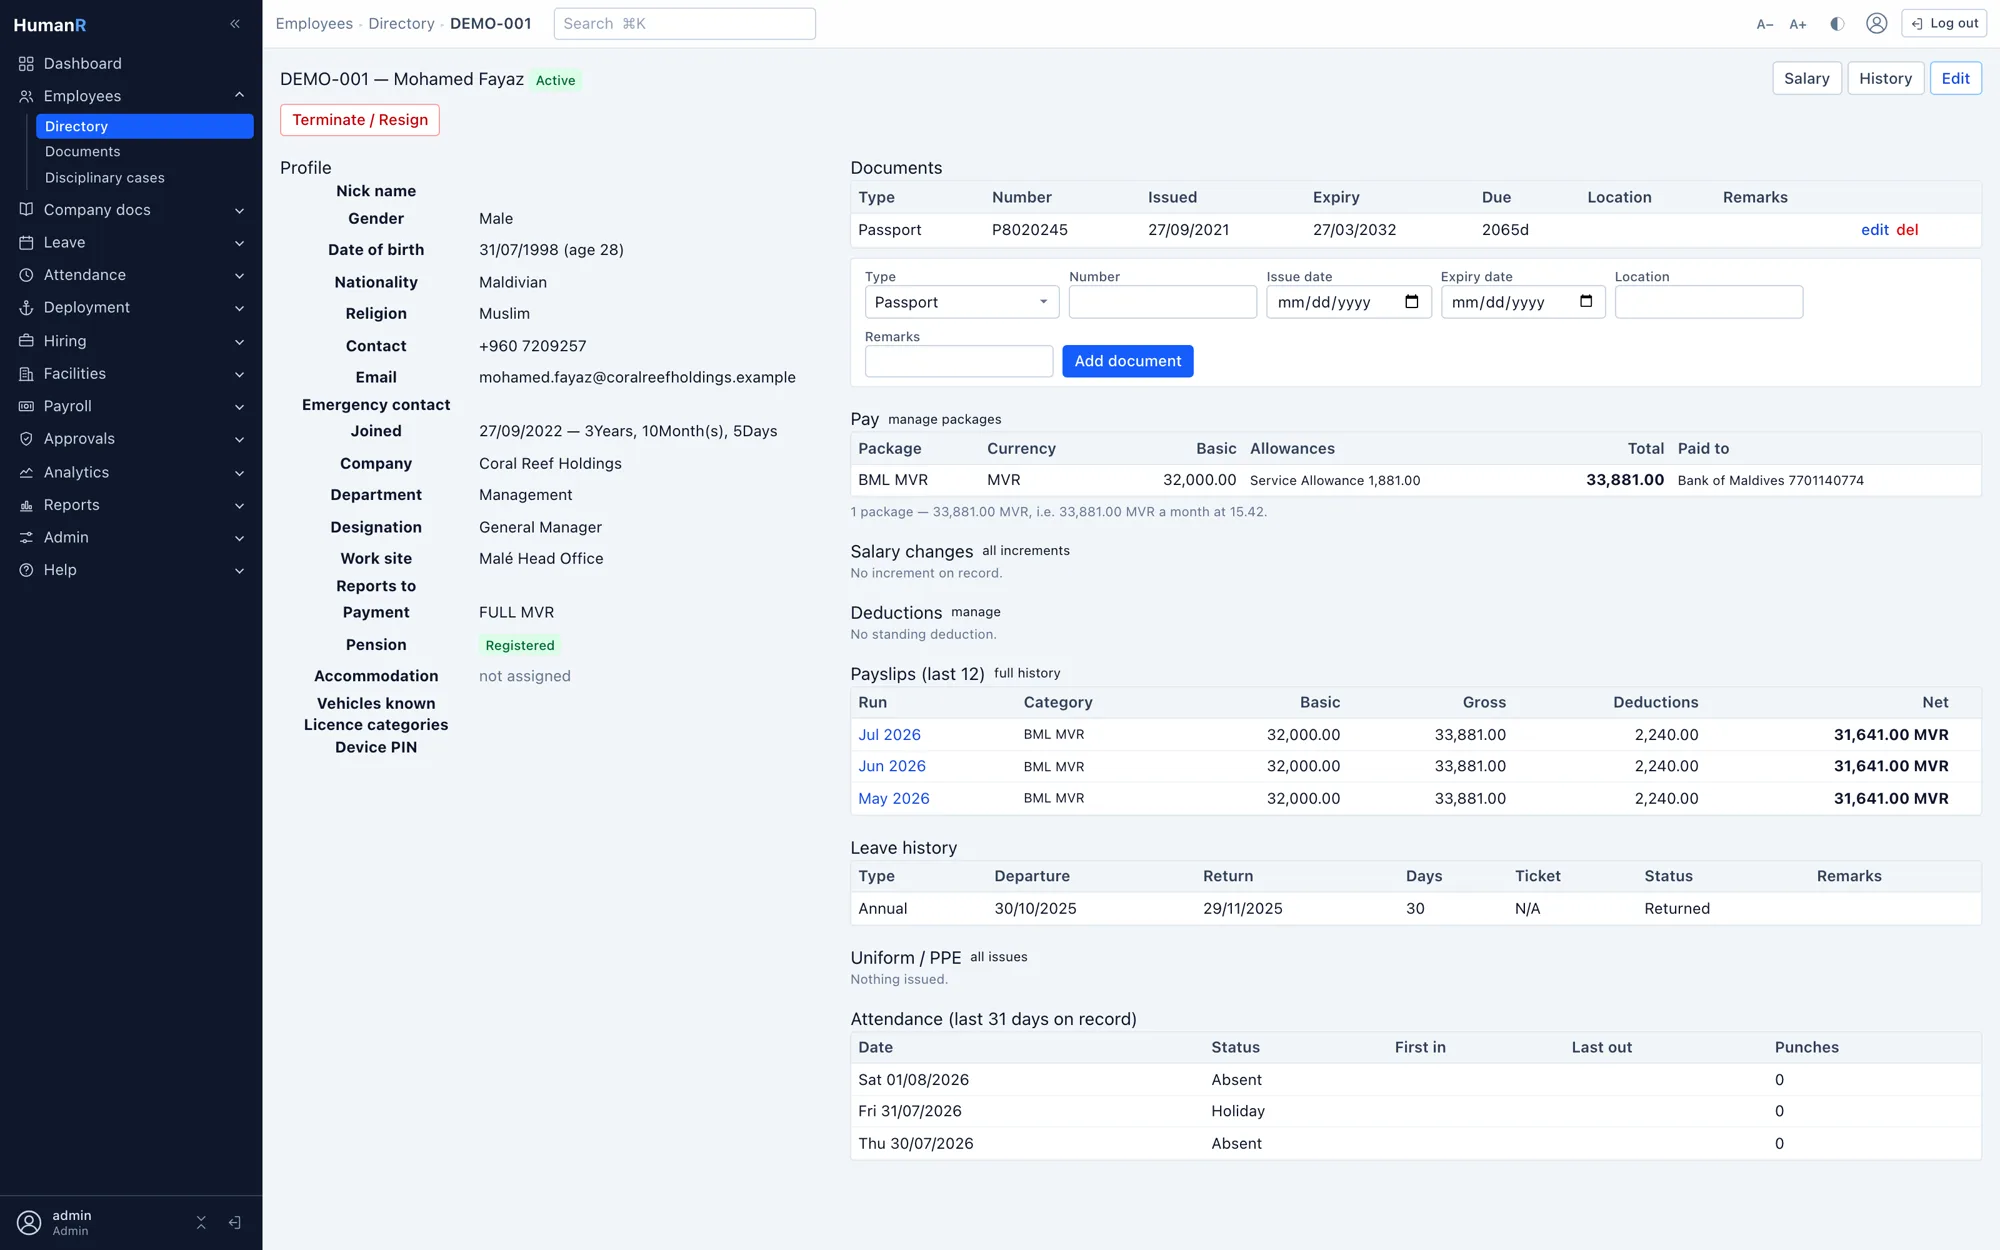
Task: Click the Reports bar-chart icon
Action: pos(26,505)
